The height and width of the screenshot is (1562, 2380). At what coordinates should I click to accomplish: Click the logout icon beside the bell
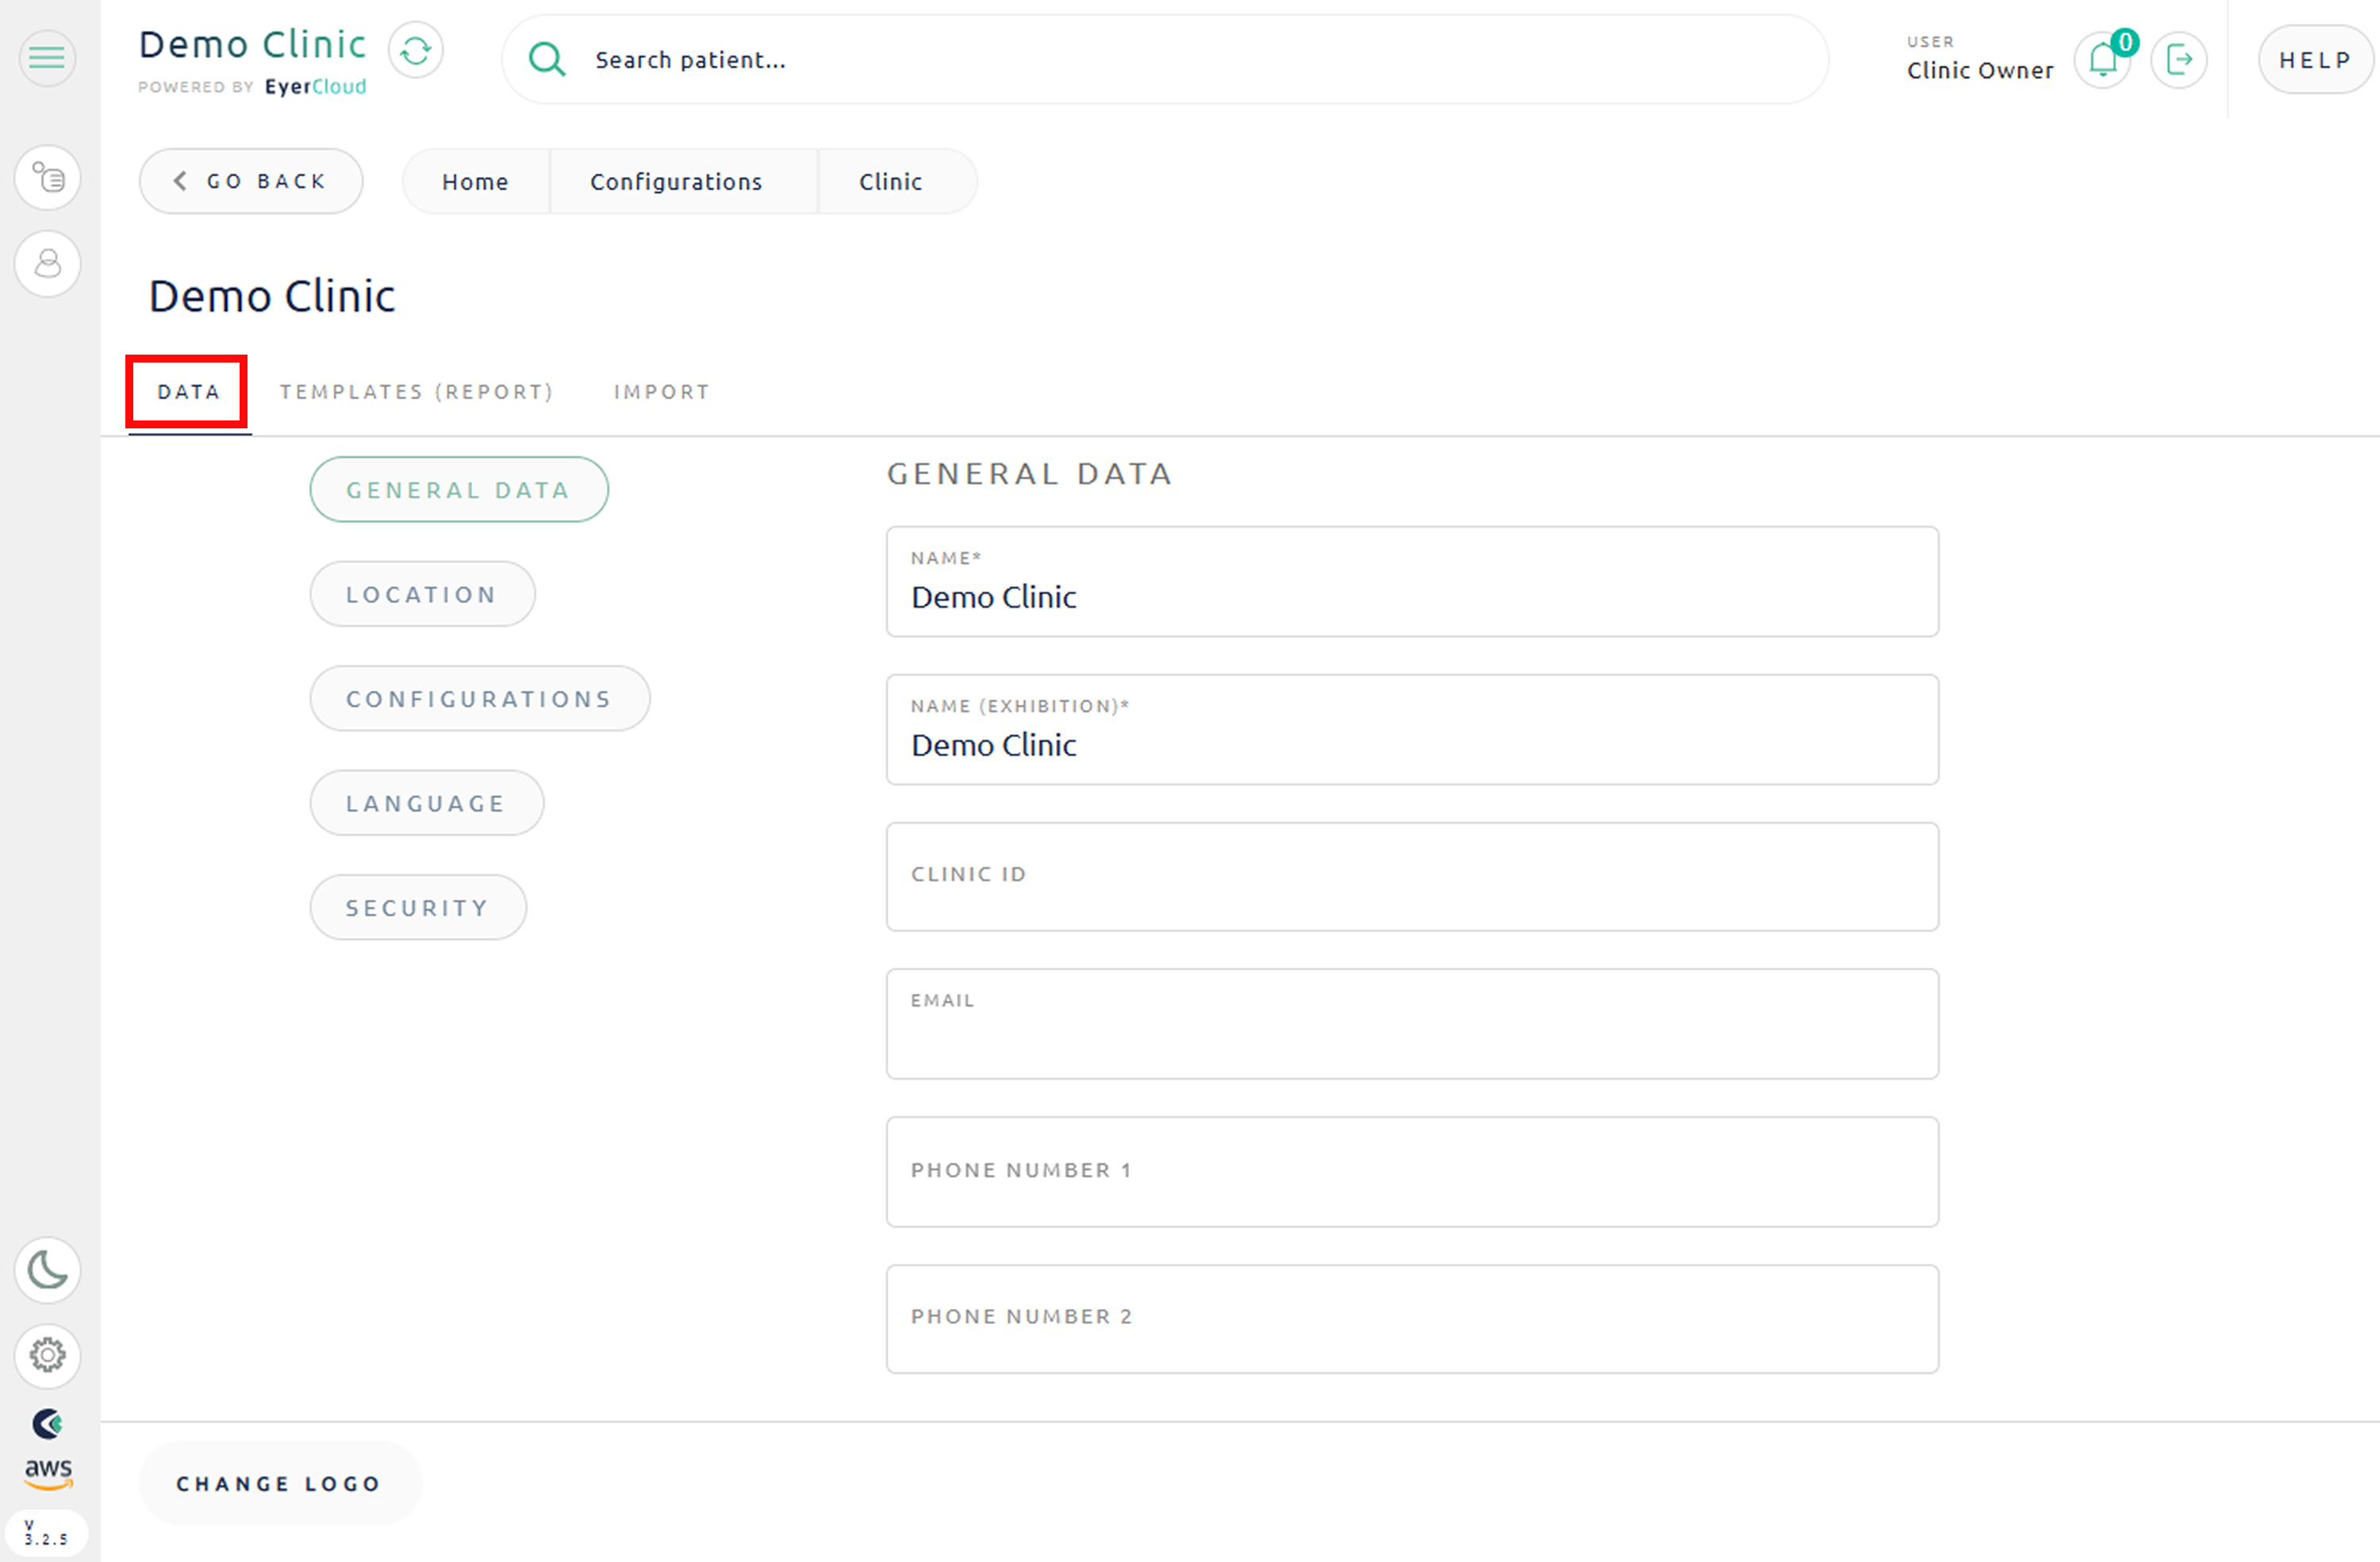2179,61
